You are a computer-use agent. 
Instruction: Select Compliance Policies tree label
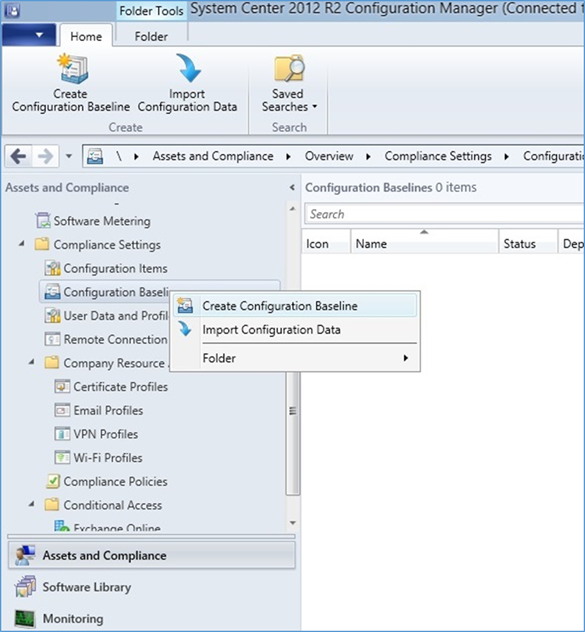coord(115,481)
